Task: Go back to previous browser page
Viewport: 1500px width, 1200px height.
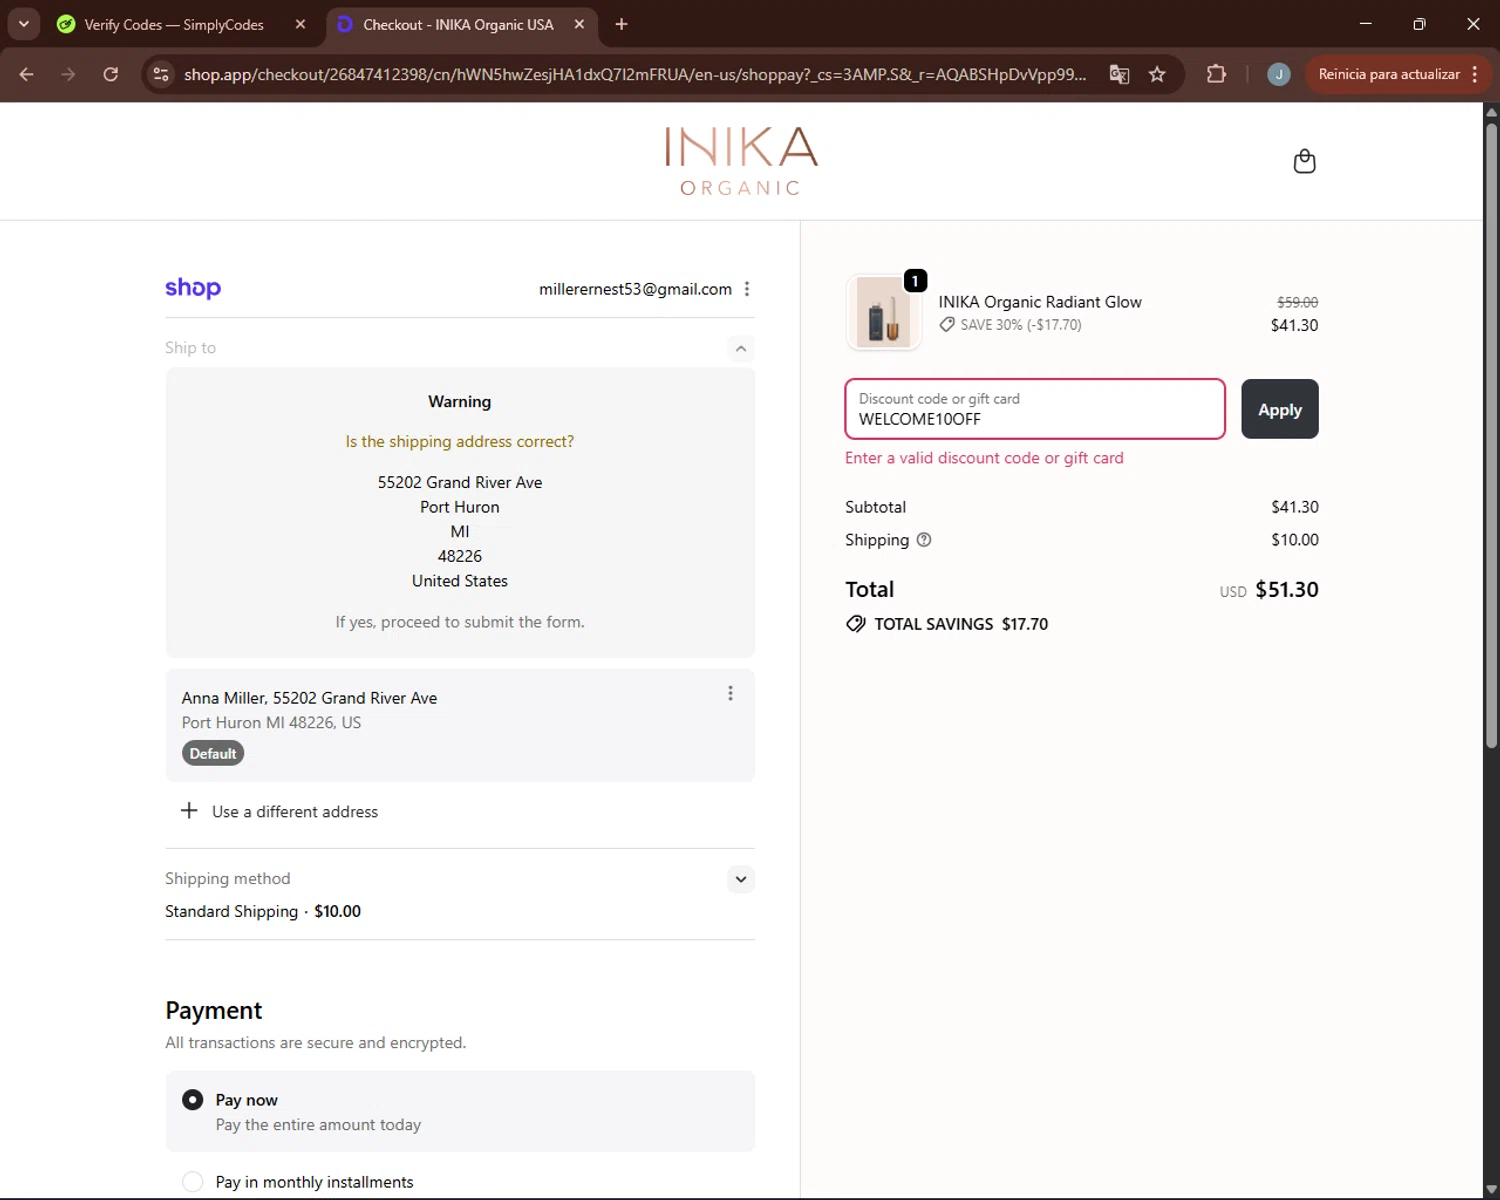Action: (27, 74)
